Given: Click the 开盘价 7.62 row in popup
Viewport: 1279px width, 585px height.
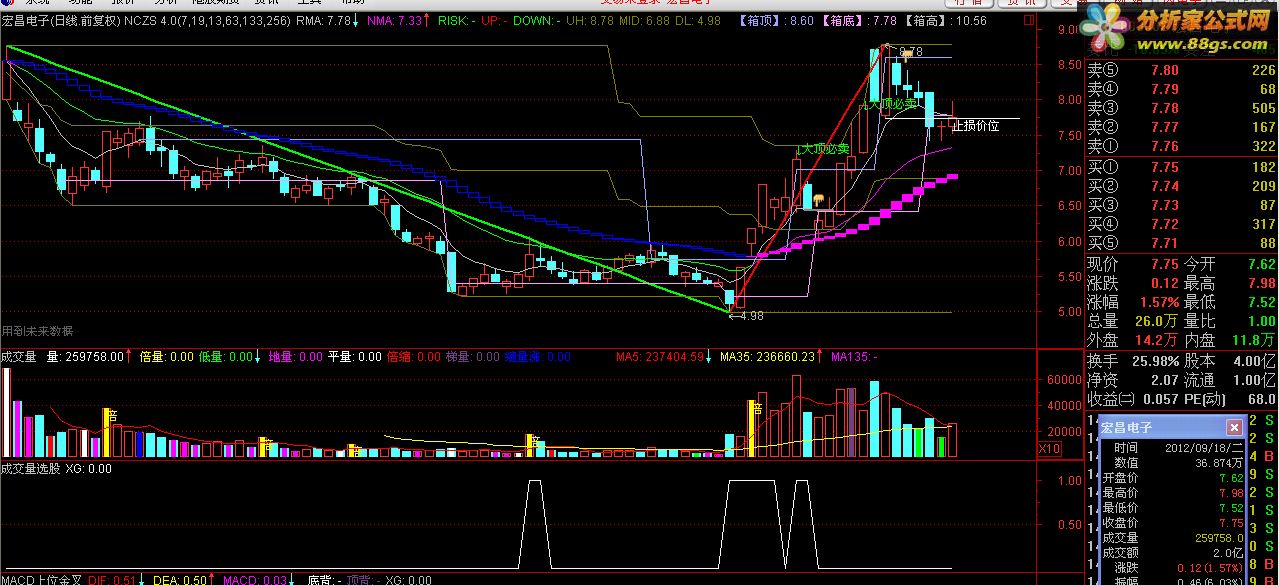Looking at the screenshot, I should pos(1171,478).
